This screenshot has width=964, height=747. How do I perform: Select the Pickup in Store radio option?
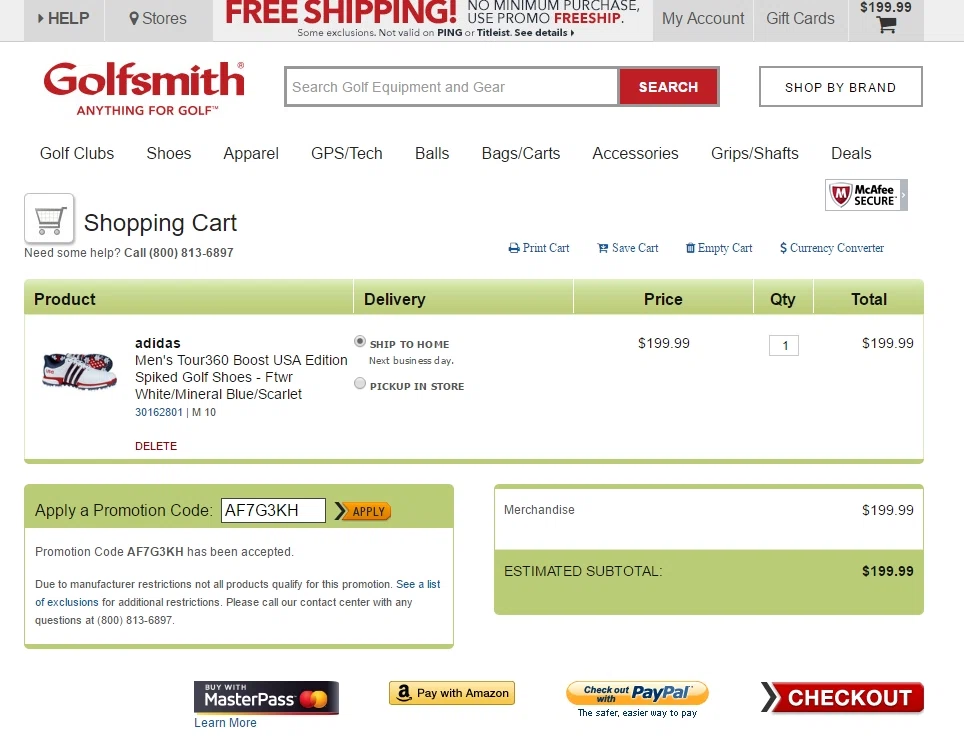(x=360, y=384)
